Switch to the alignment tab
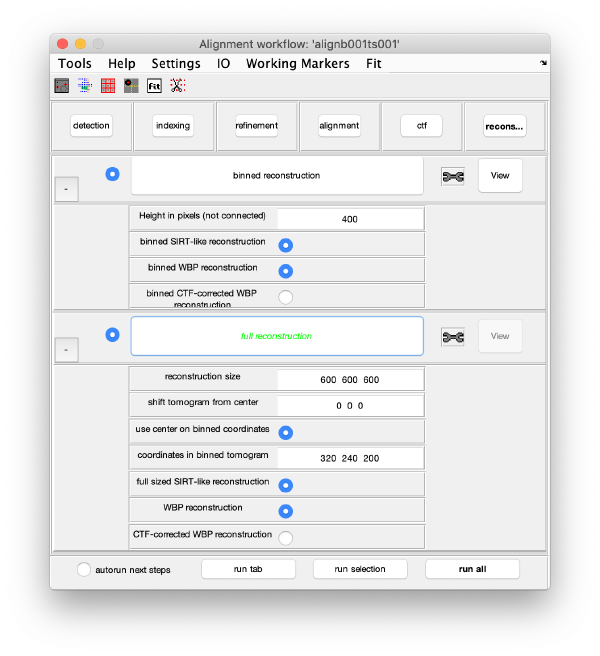The height and width of the screenshot is (656, 600). [339, 126]
